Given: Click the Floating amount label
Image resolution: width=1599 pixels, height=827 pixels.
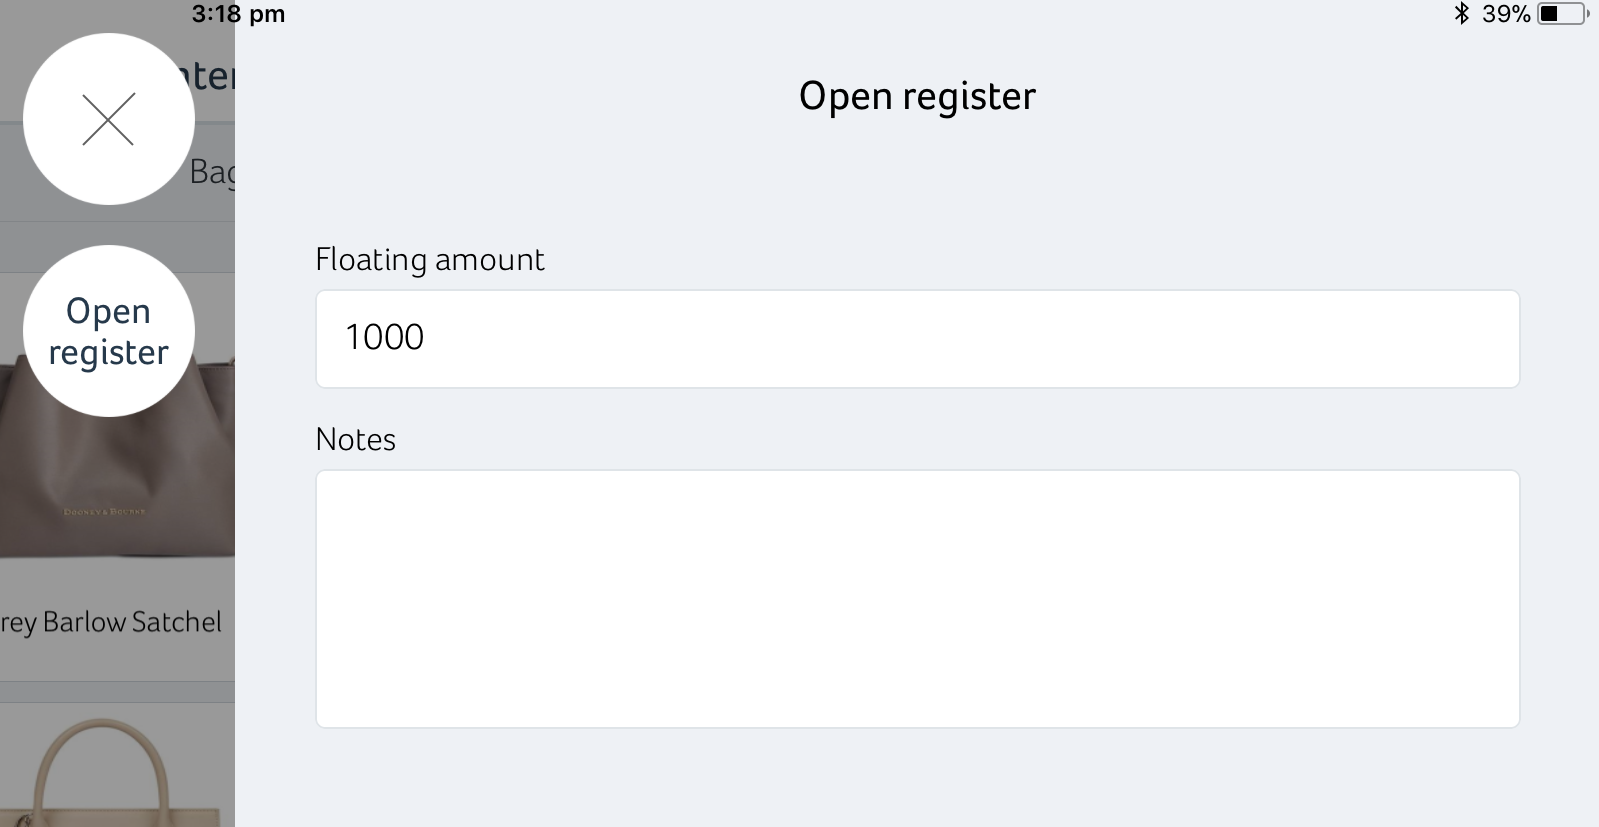Looking at the screenshot, I should 430,260.
